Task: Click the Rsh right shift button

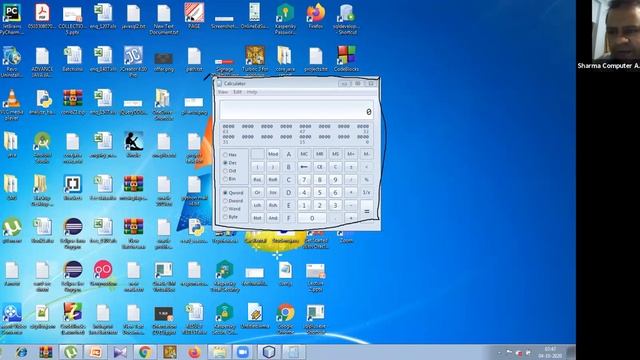Action: click(273, 205)
